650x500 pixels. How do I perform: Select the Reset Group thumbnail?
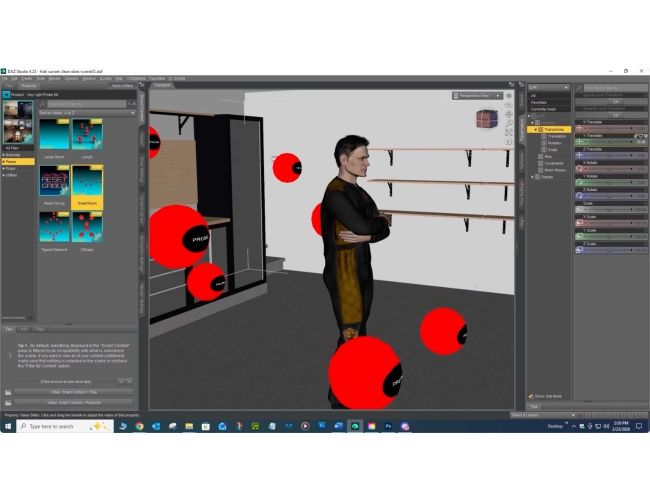coord(54,180)
